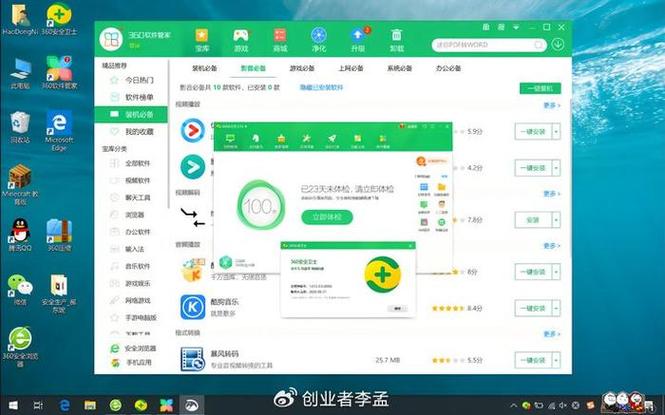Switch to 上网必备 tab
The image size is (665, 415).
(x=351, y=68)
